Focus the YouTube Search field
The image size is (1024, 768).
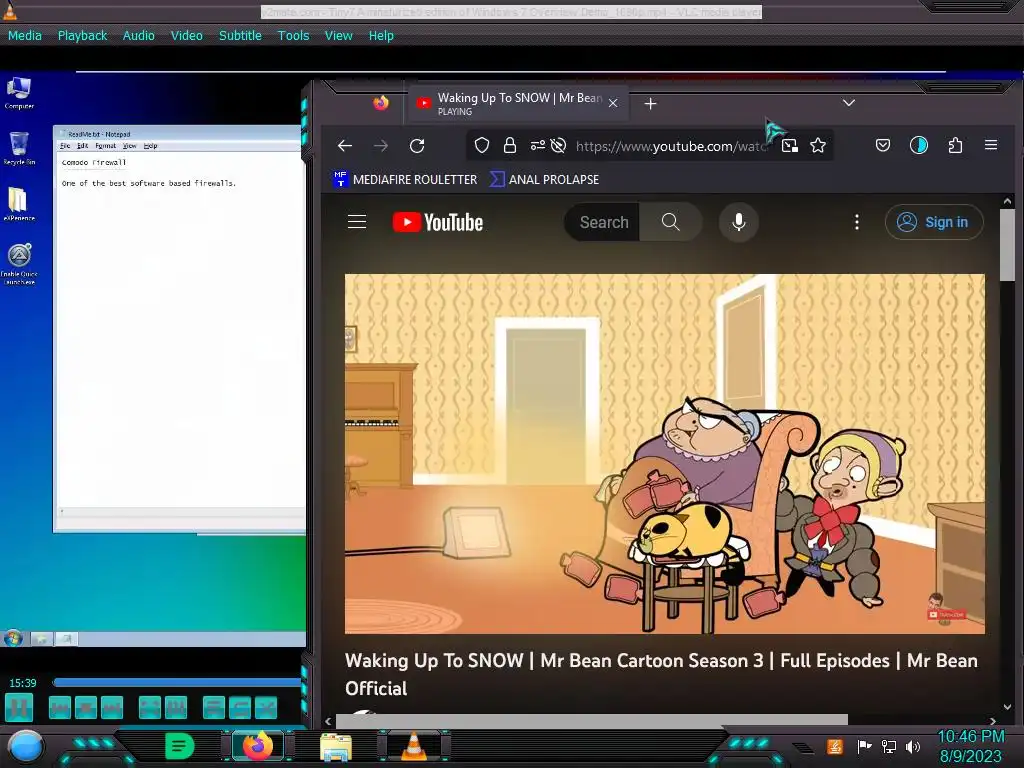[602, 222]
